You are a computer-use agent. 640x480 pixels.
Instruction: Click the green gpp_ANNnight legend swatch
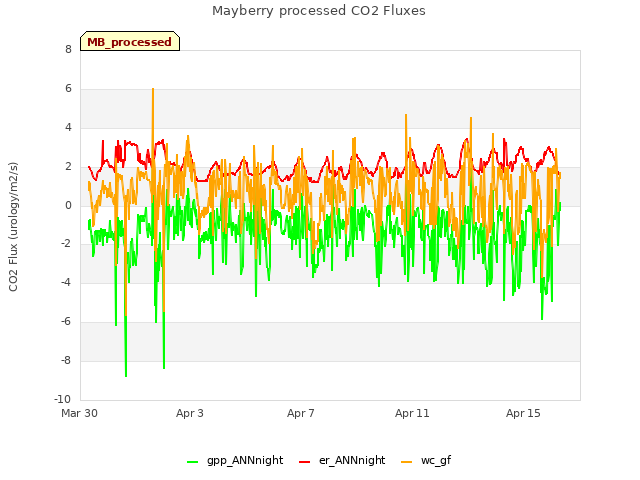pyautogui.click(x=192, y=462)
